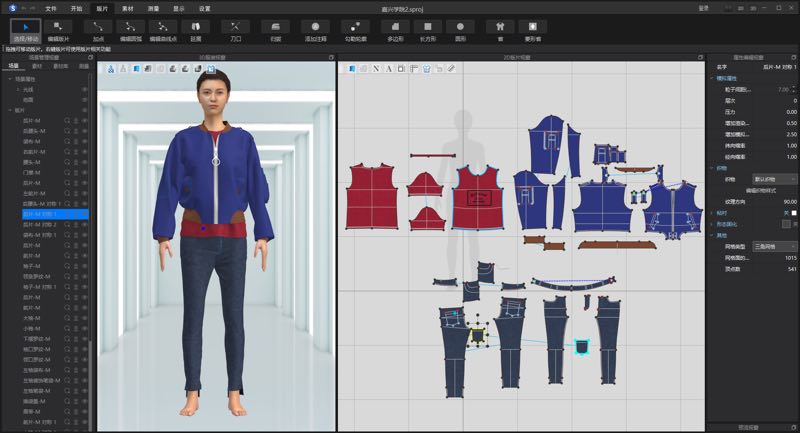800x433 pixels.
Task: Pick the 多边形 polygon tool
Action: click(x=395, y=31)
